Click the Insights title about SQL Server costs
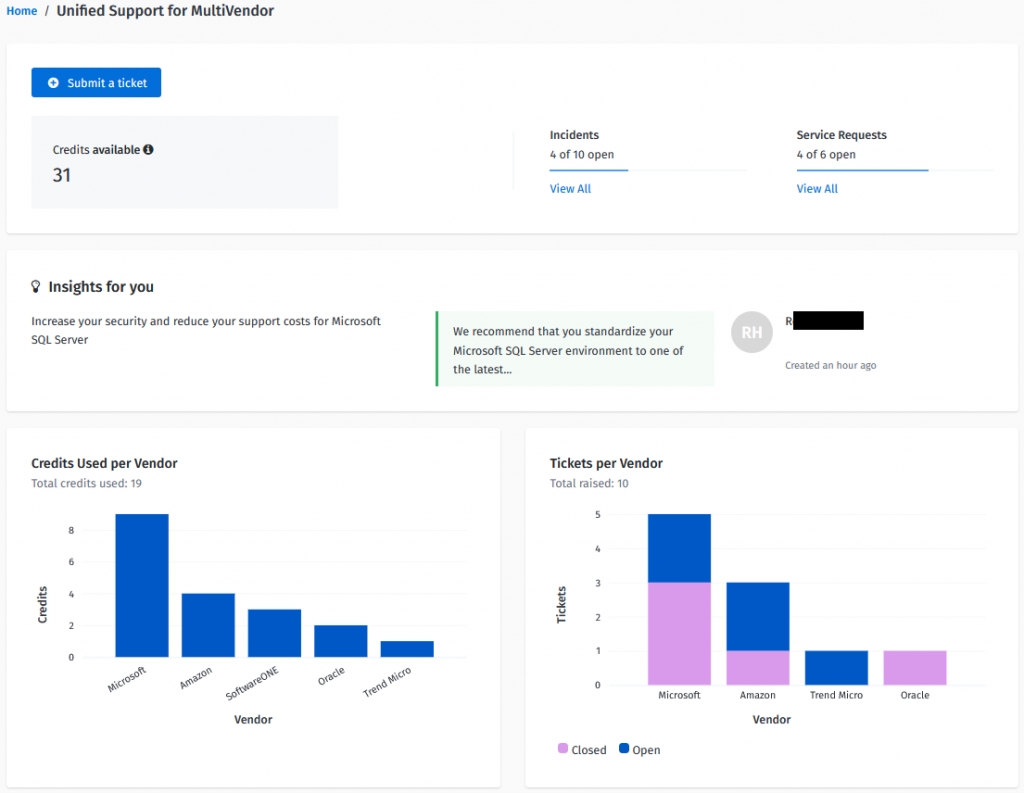 206,331
